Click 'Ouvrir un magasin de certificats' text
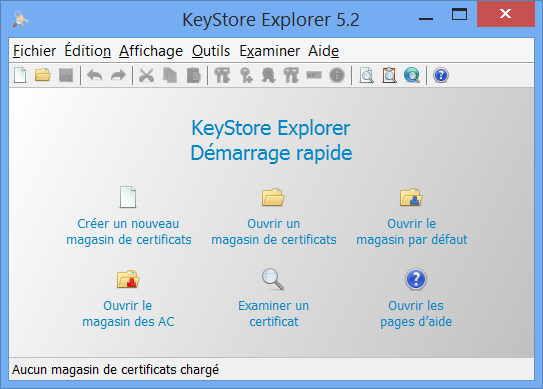 tap(274, 231)
